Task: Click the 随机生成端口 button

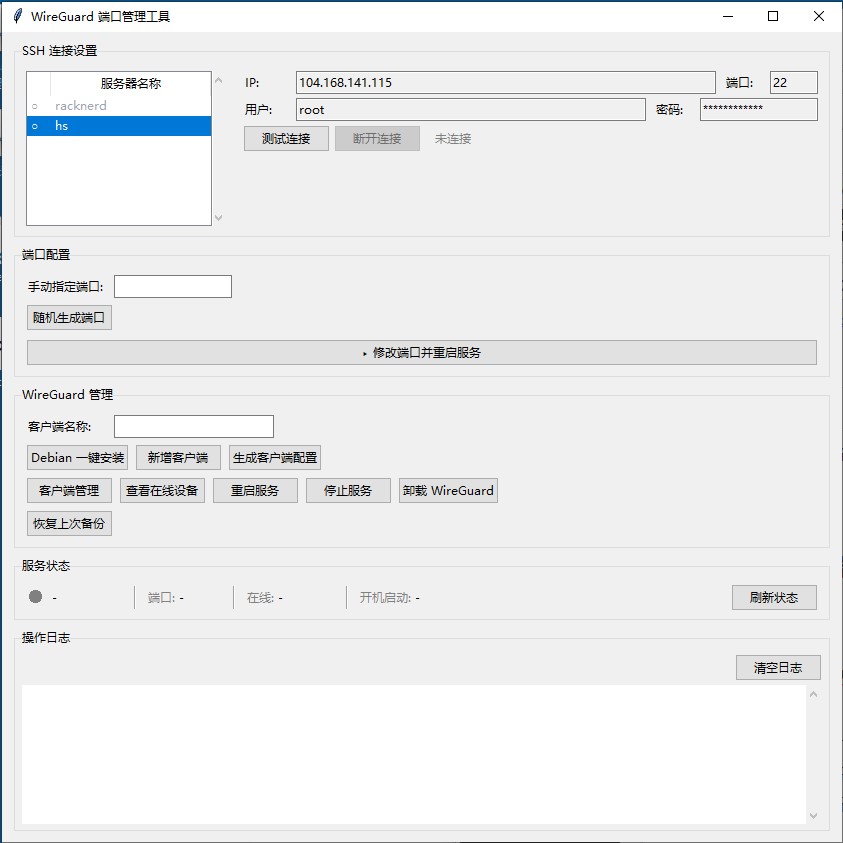Action: [69, 318]
